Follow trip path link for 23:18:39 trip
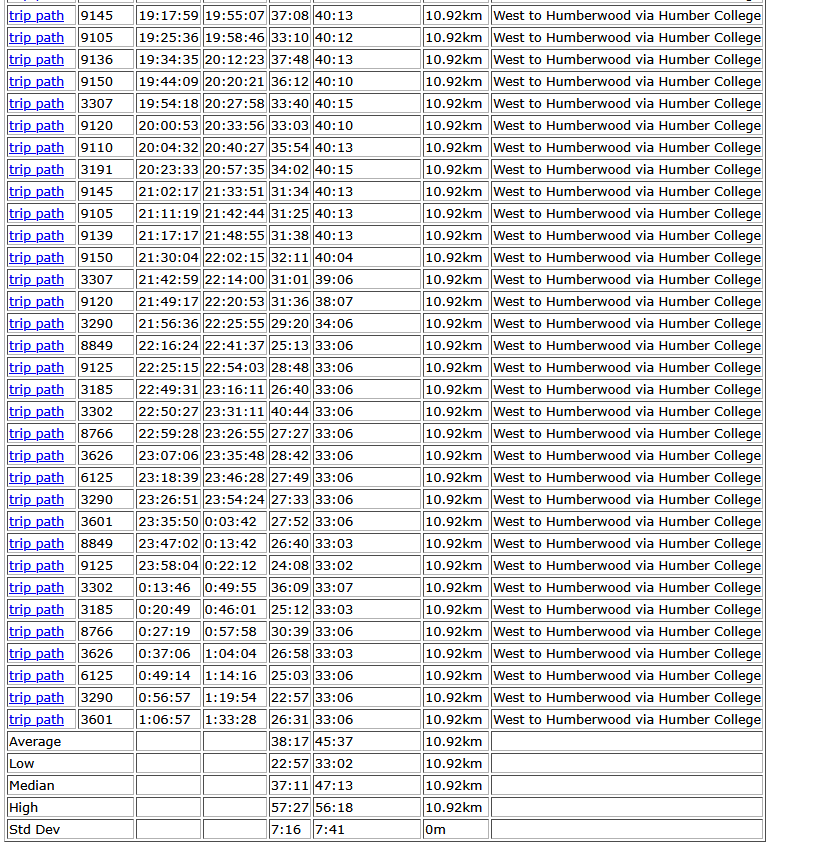Screen dimensions: 823x851 point(36,478)
